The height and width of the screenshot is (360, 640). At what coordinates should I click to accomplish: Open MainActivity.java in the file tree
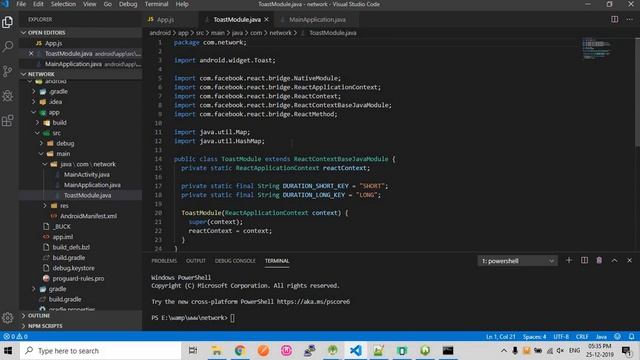[87, 174]
